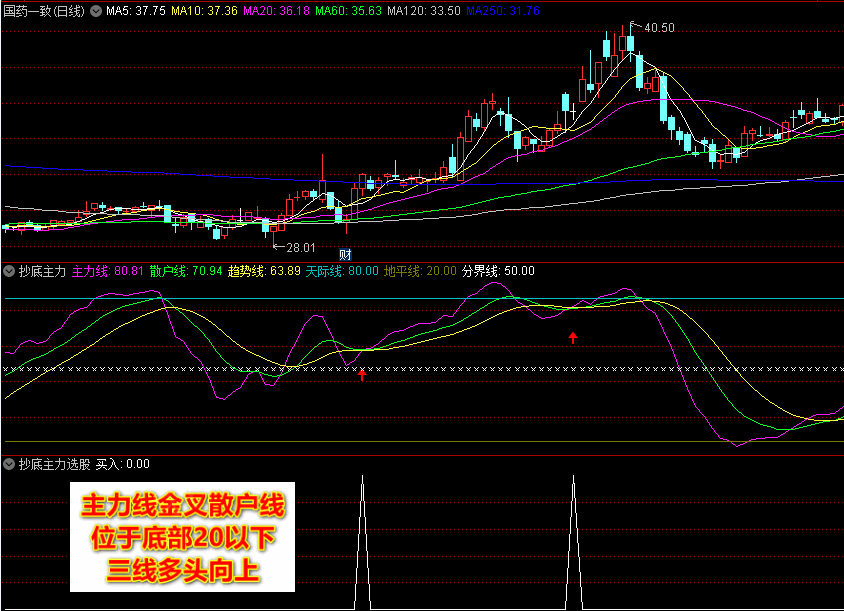Click the 分界线: 50.00 value
The height and width of the screenshot is (611, 844).
(x=498, y=271)
